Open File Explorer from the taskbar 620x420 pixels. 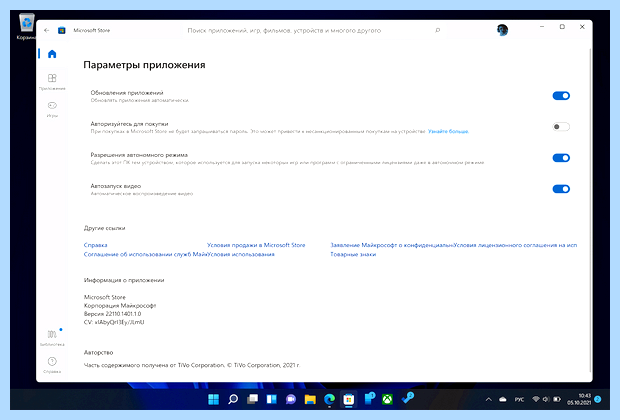point(310,399)
